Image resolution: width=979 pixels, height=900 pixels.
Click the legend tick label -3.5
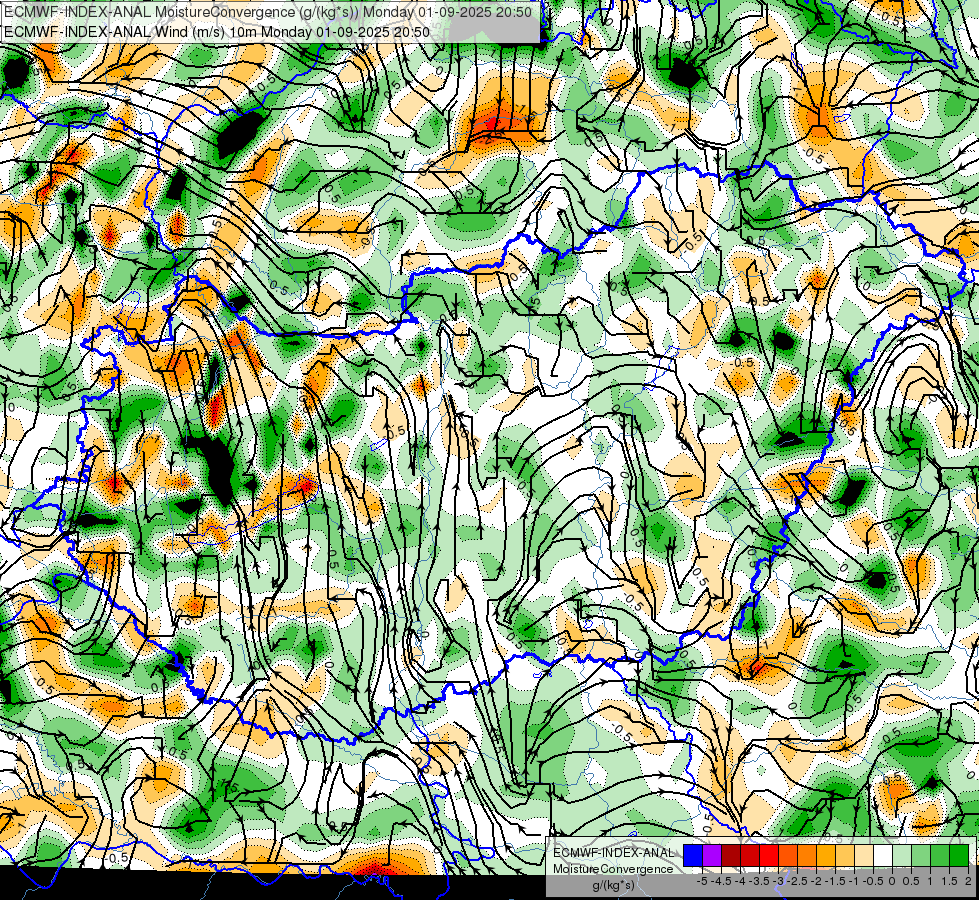759,881
